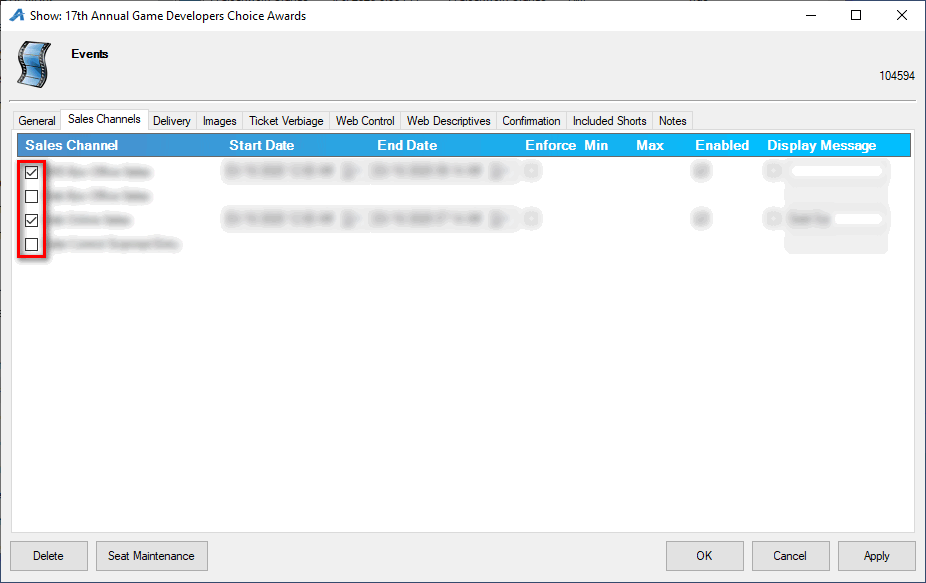Check the bottom-most sales channel row checkbox
Viewport: 926px width, 583px height.
(31, 244)
